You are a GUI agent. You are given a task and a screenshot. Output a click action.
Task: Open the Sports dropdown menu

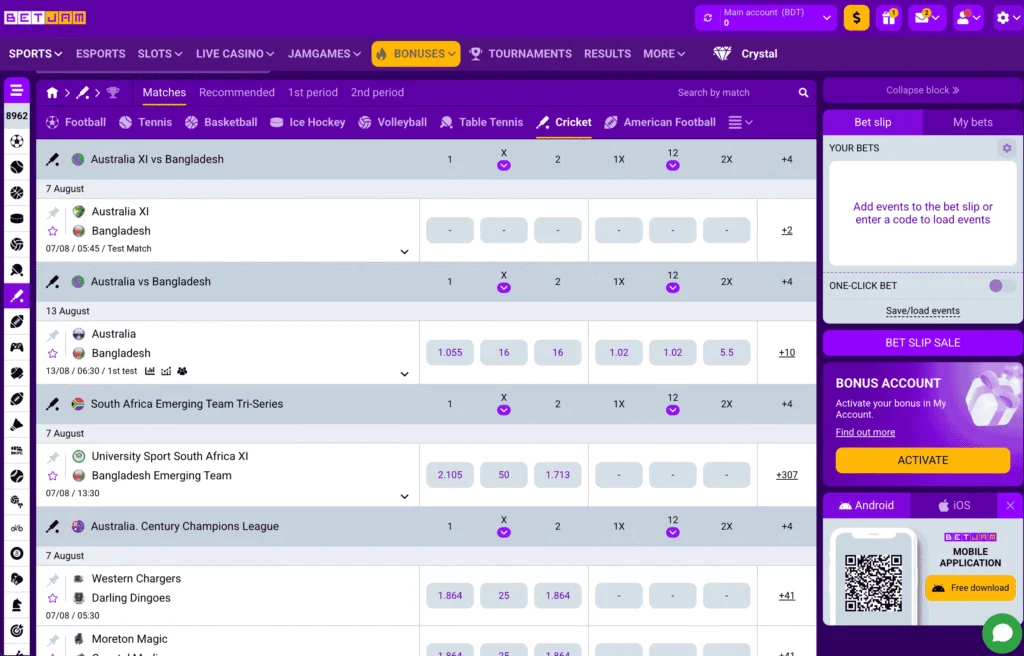[x=35, y=54]
